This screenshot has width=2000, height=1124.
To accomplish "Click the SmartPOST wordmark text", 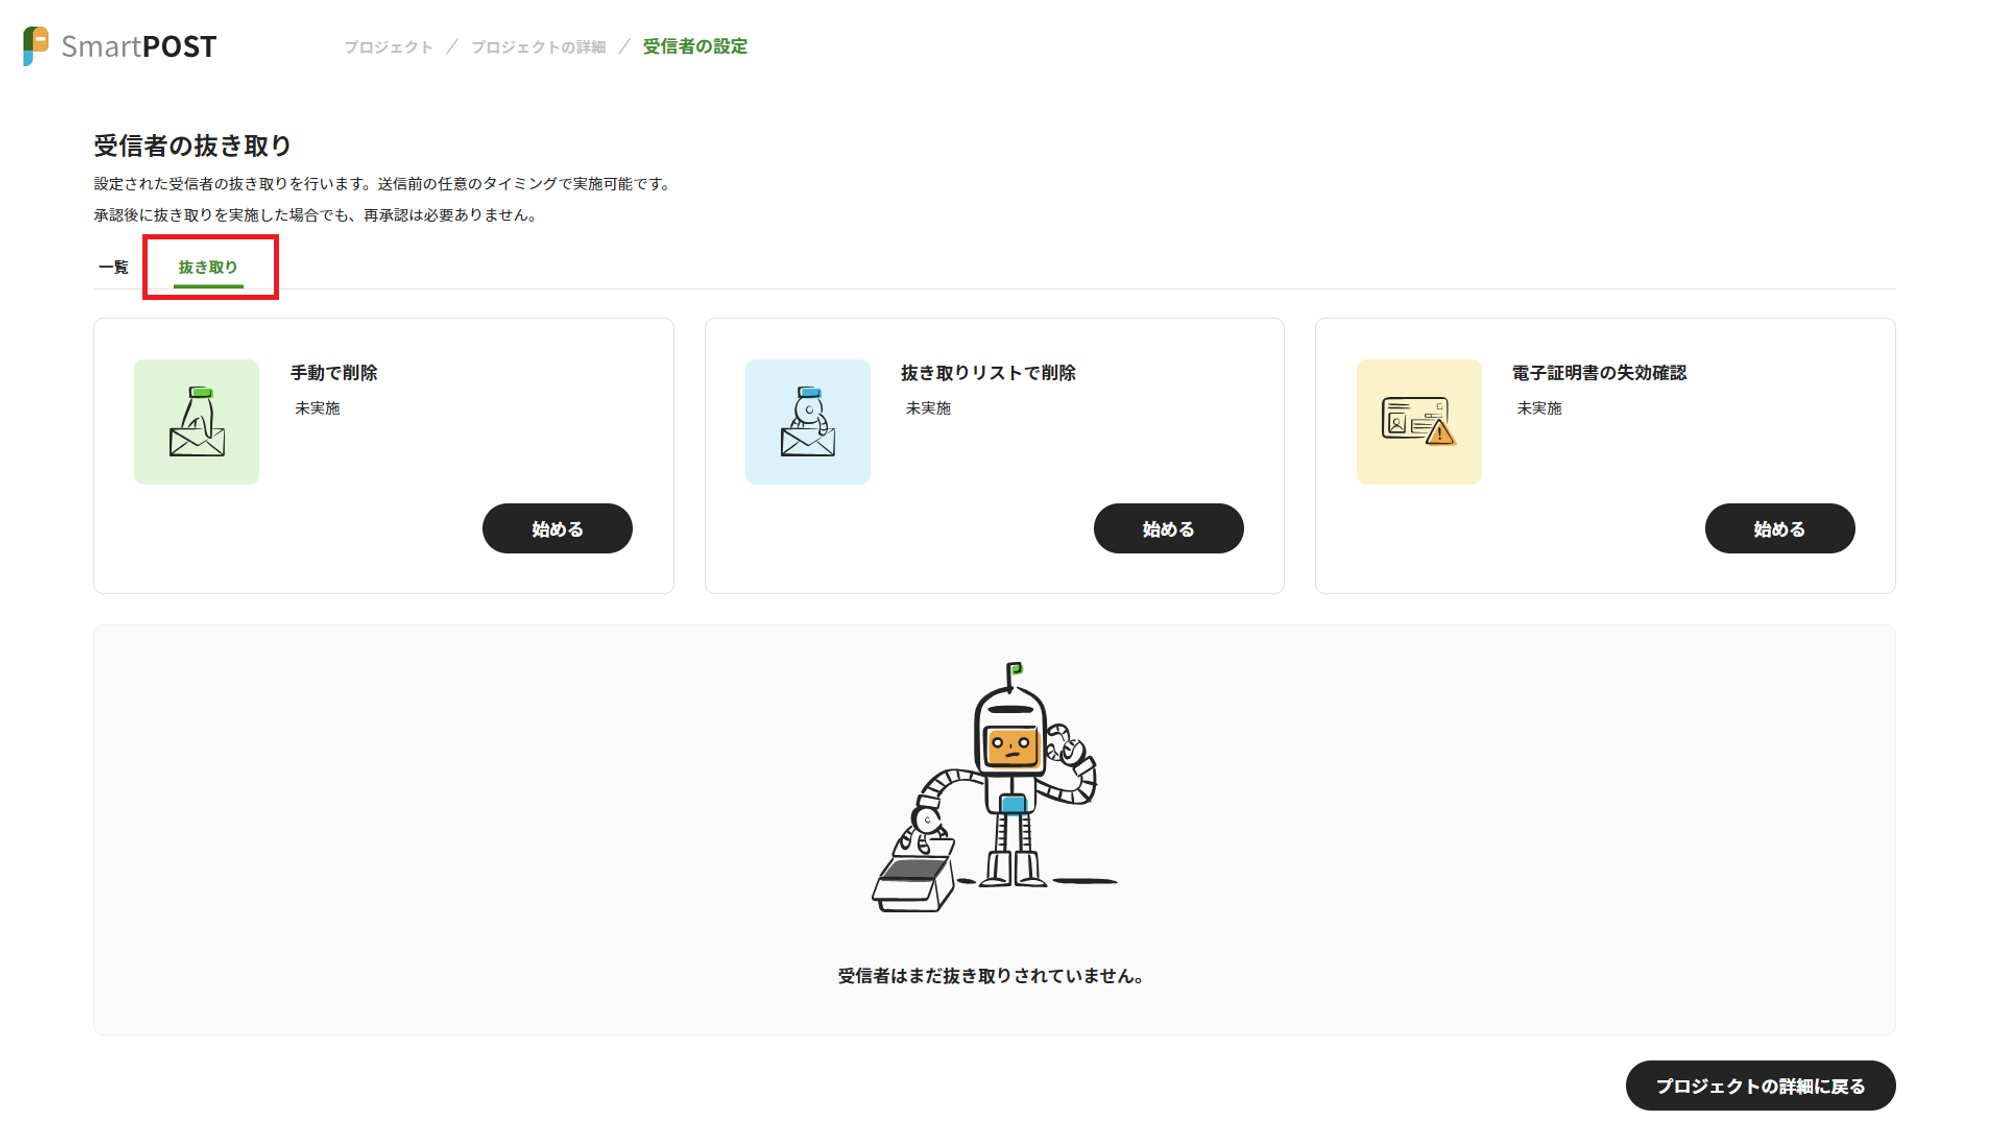I will 139,47.
